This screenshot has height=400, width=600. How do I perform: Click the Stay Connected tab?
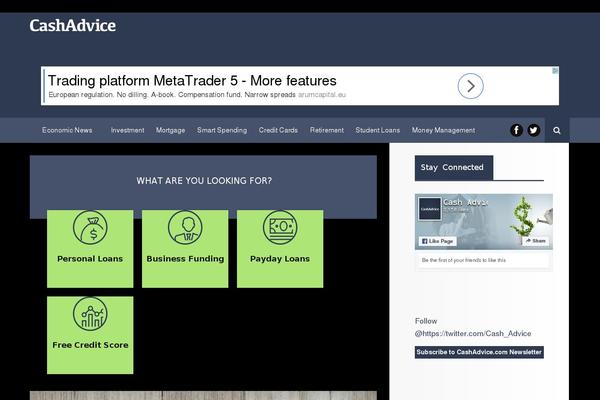point(454,168)
